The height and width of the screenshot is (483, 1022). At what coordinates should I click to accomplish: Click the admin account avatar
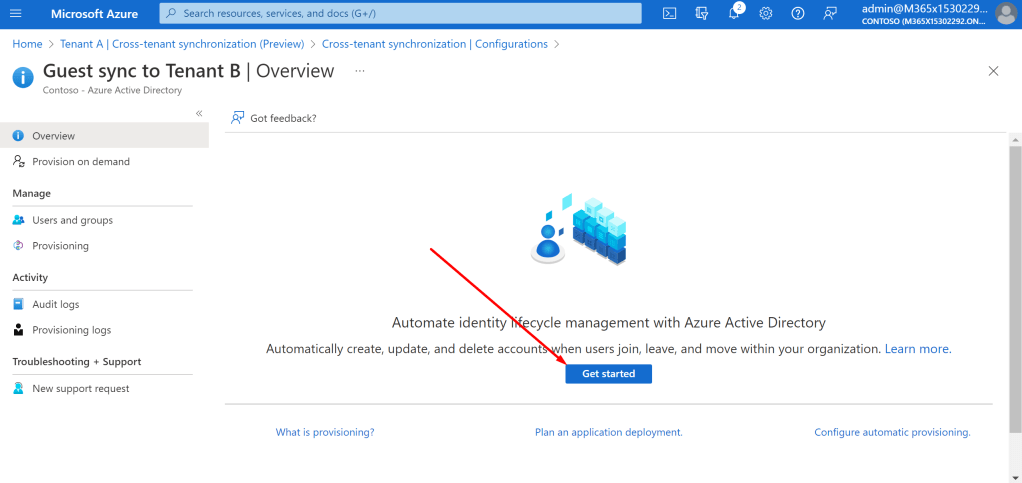pyautogui.click(x=1005, y=13)
